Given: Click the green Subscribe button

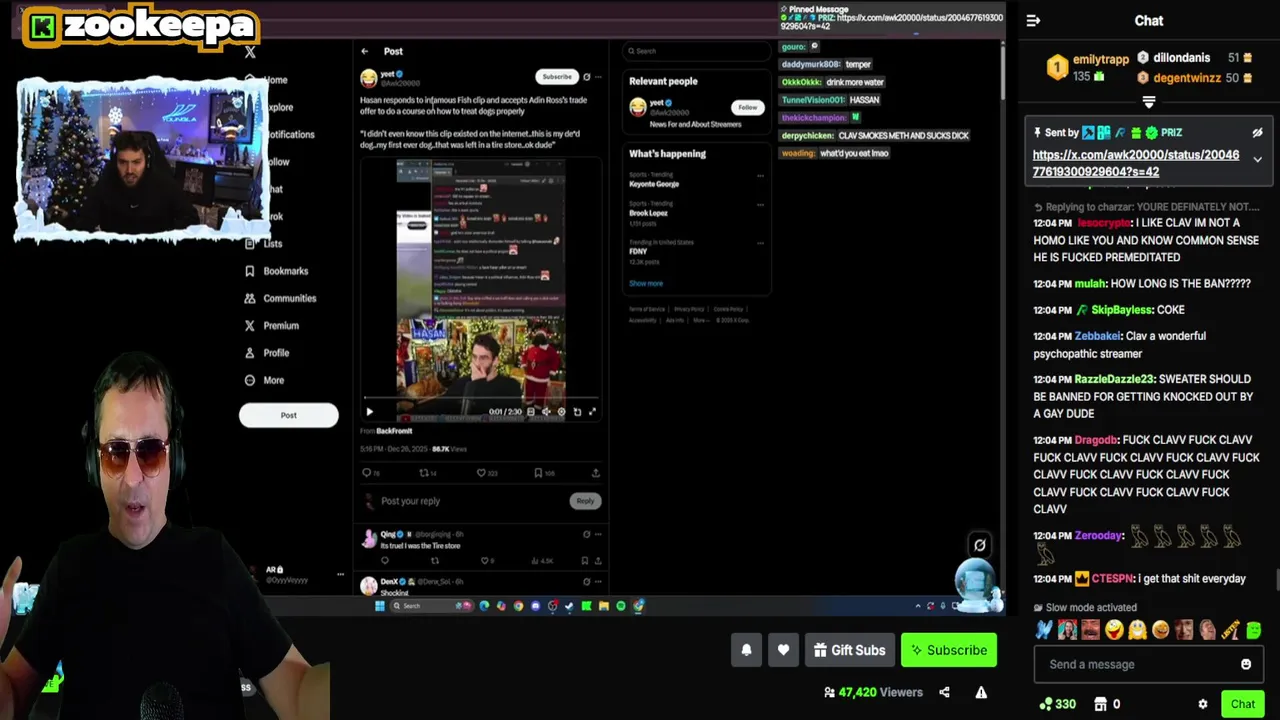Looking at the screenshot, I should click(949, 650).
